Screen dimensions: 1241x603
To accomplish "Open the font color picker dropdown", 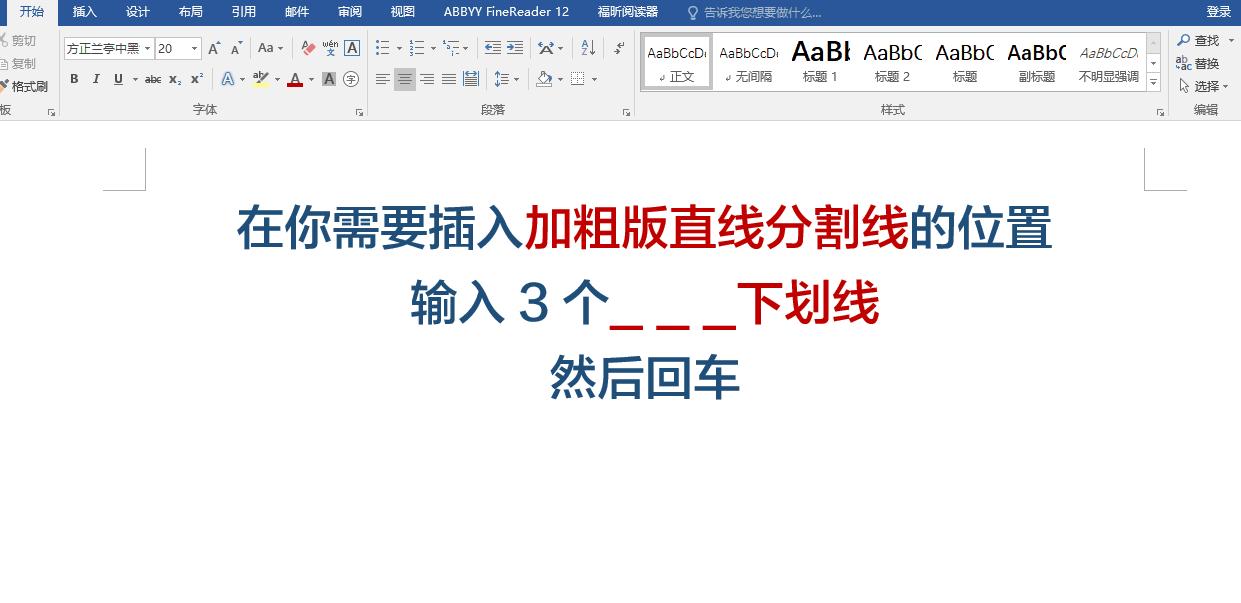I will (310, 78).
